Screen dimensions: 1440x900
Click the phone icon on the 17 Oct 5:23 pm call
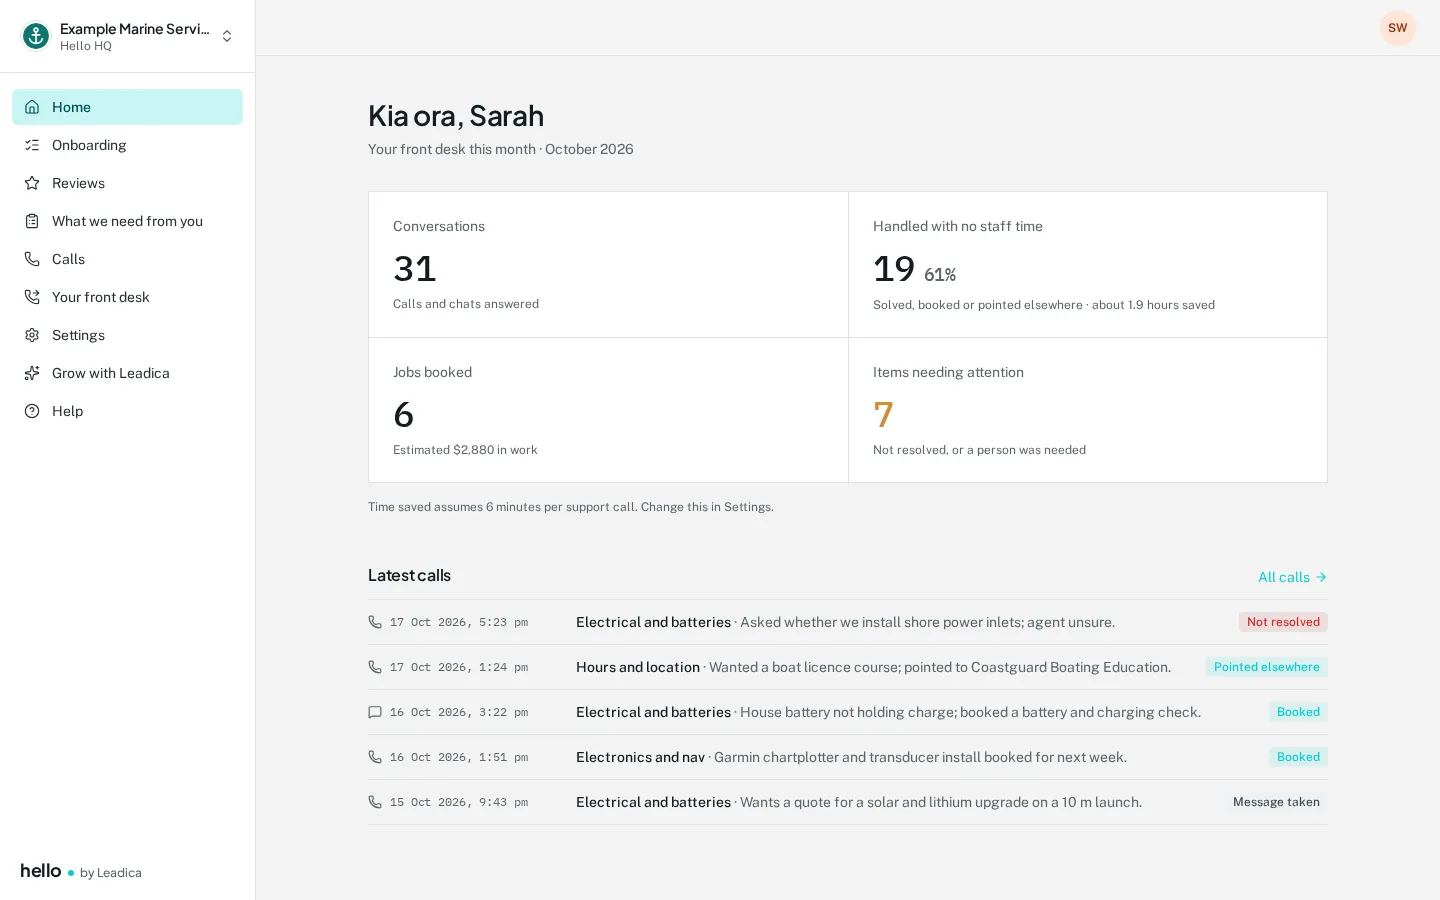[375, 622]
